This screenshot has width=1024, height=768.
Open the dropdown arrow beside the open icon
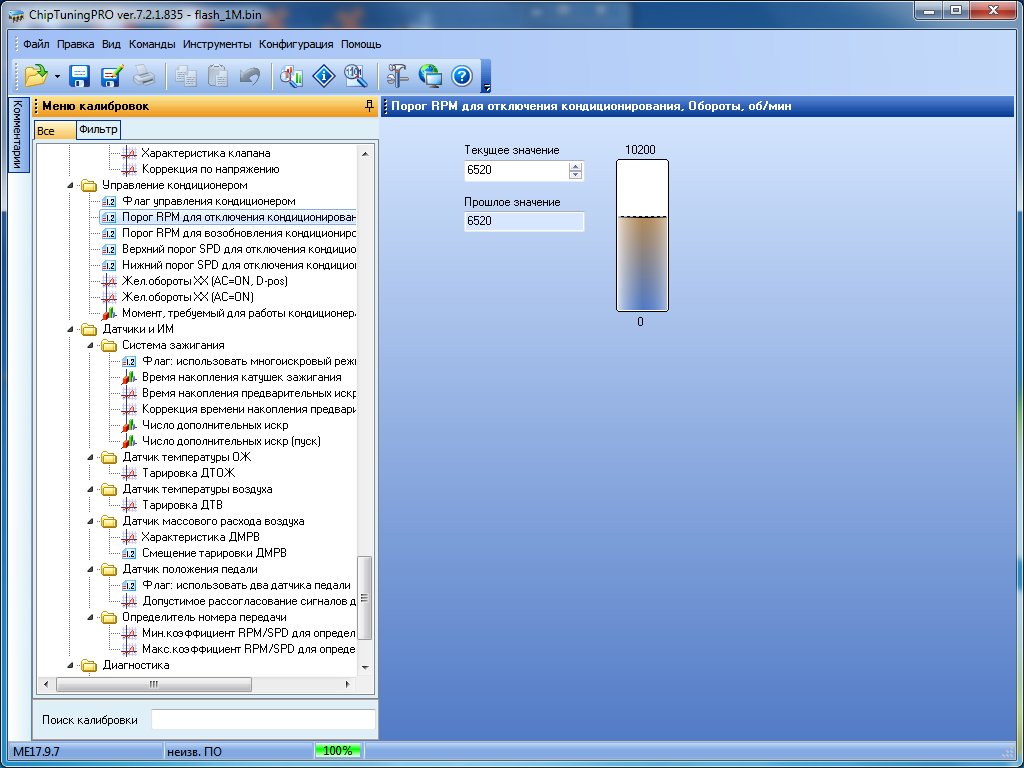tap(57, 76)
